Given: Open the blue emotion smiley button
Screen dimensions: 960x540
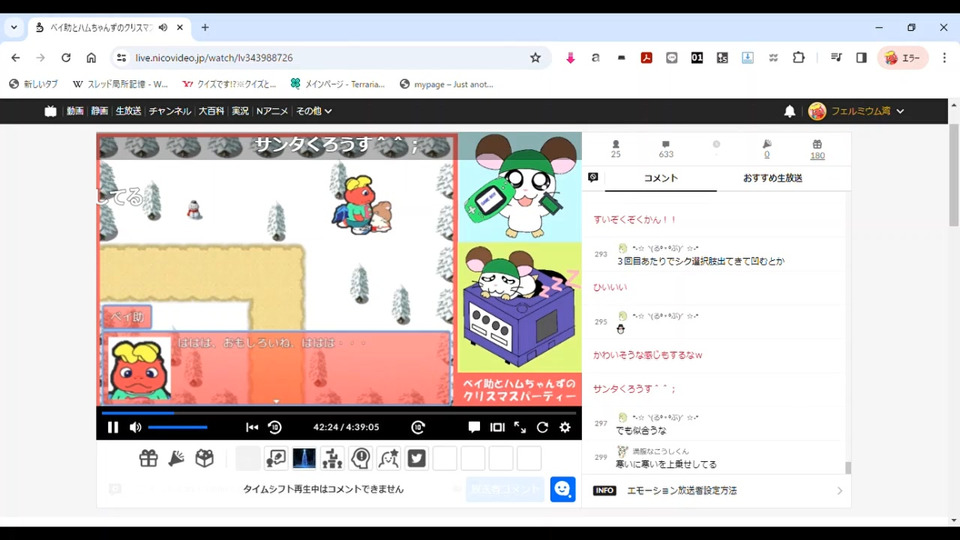Looking at the screenshot, I should [563, 489].
